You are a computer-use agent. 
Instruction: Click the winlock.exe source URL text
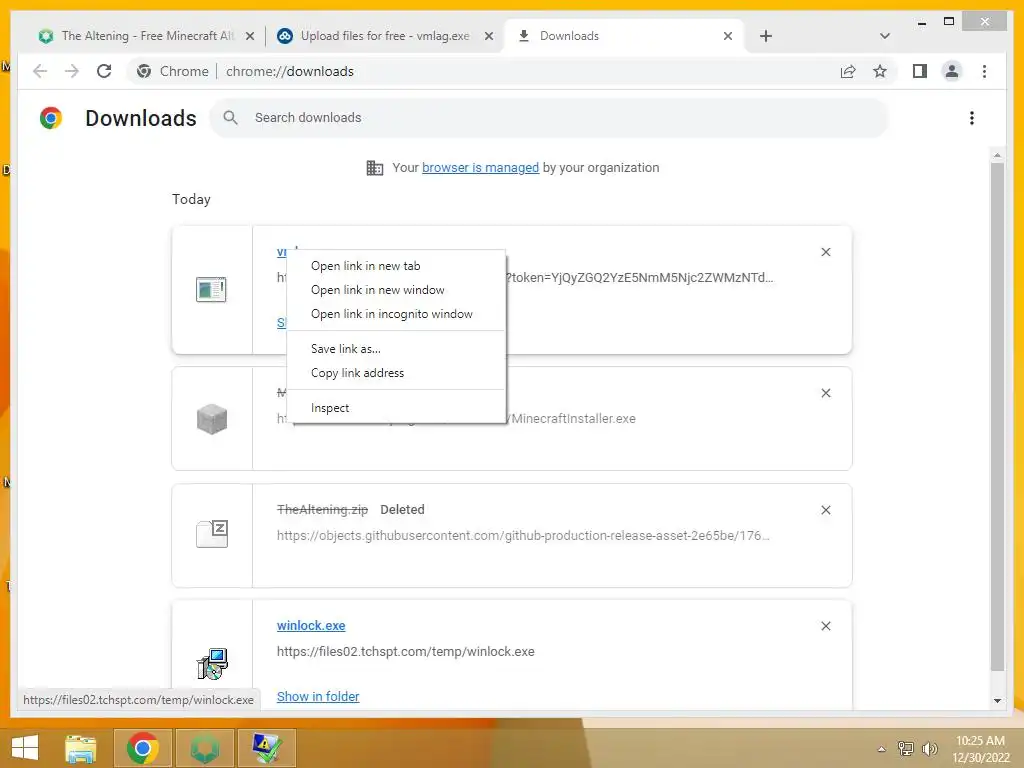[x=406, y=652]
